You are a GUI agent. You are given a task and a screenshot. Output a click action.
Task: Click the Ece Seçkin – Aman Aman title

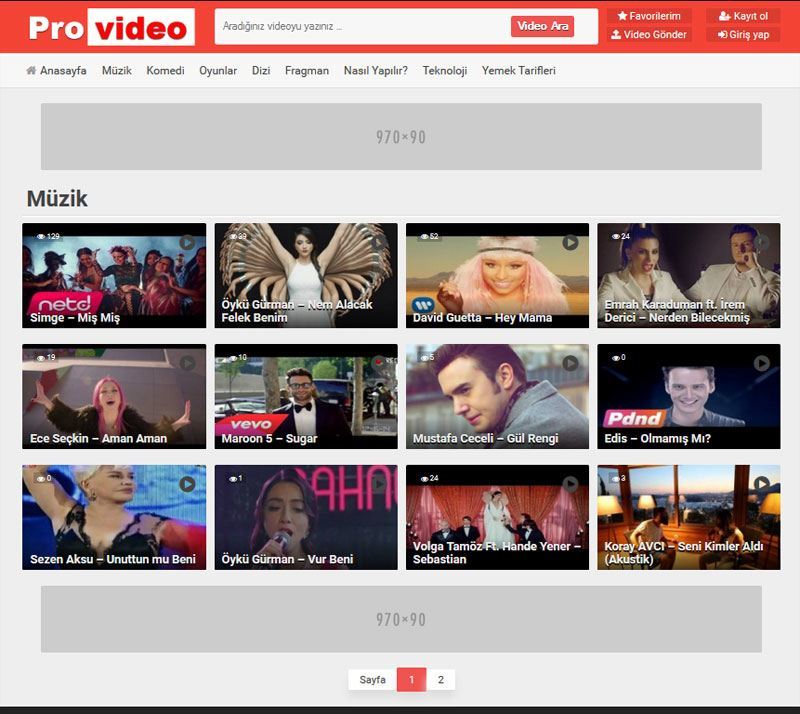[x=98, y=439]
